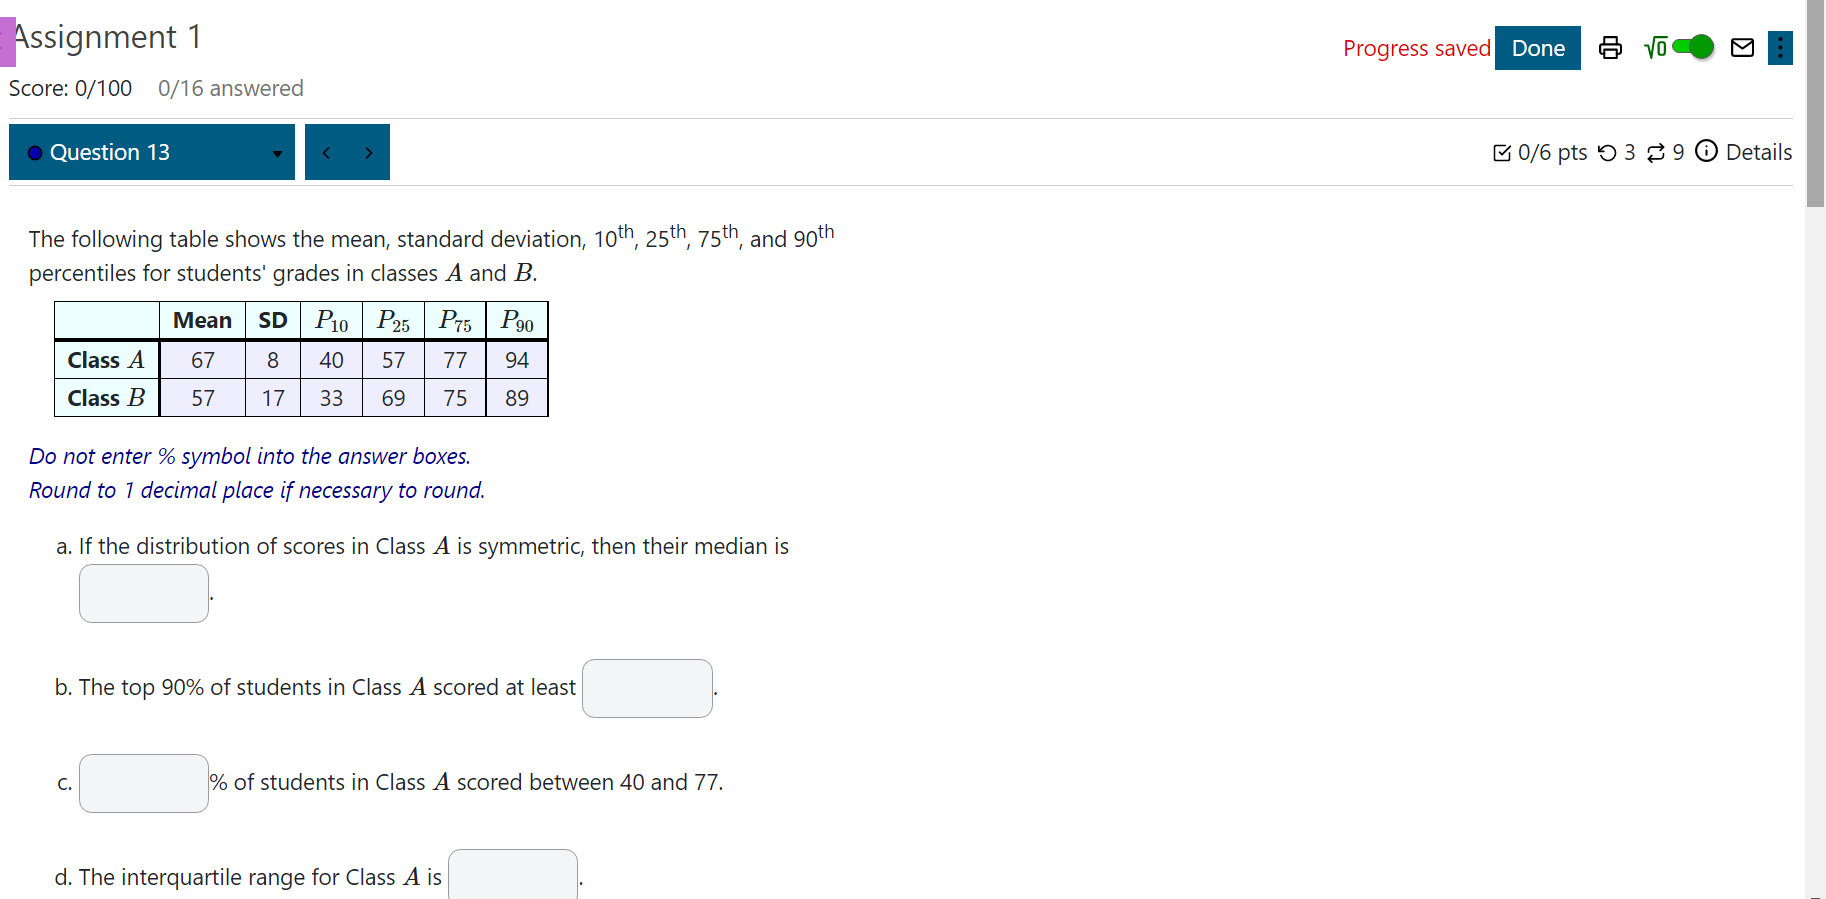The image size is (1826, 899).
Task: Click the square root math entry icon
Action: (1655, 47)
